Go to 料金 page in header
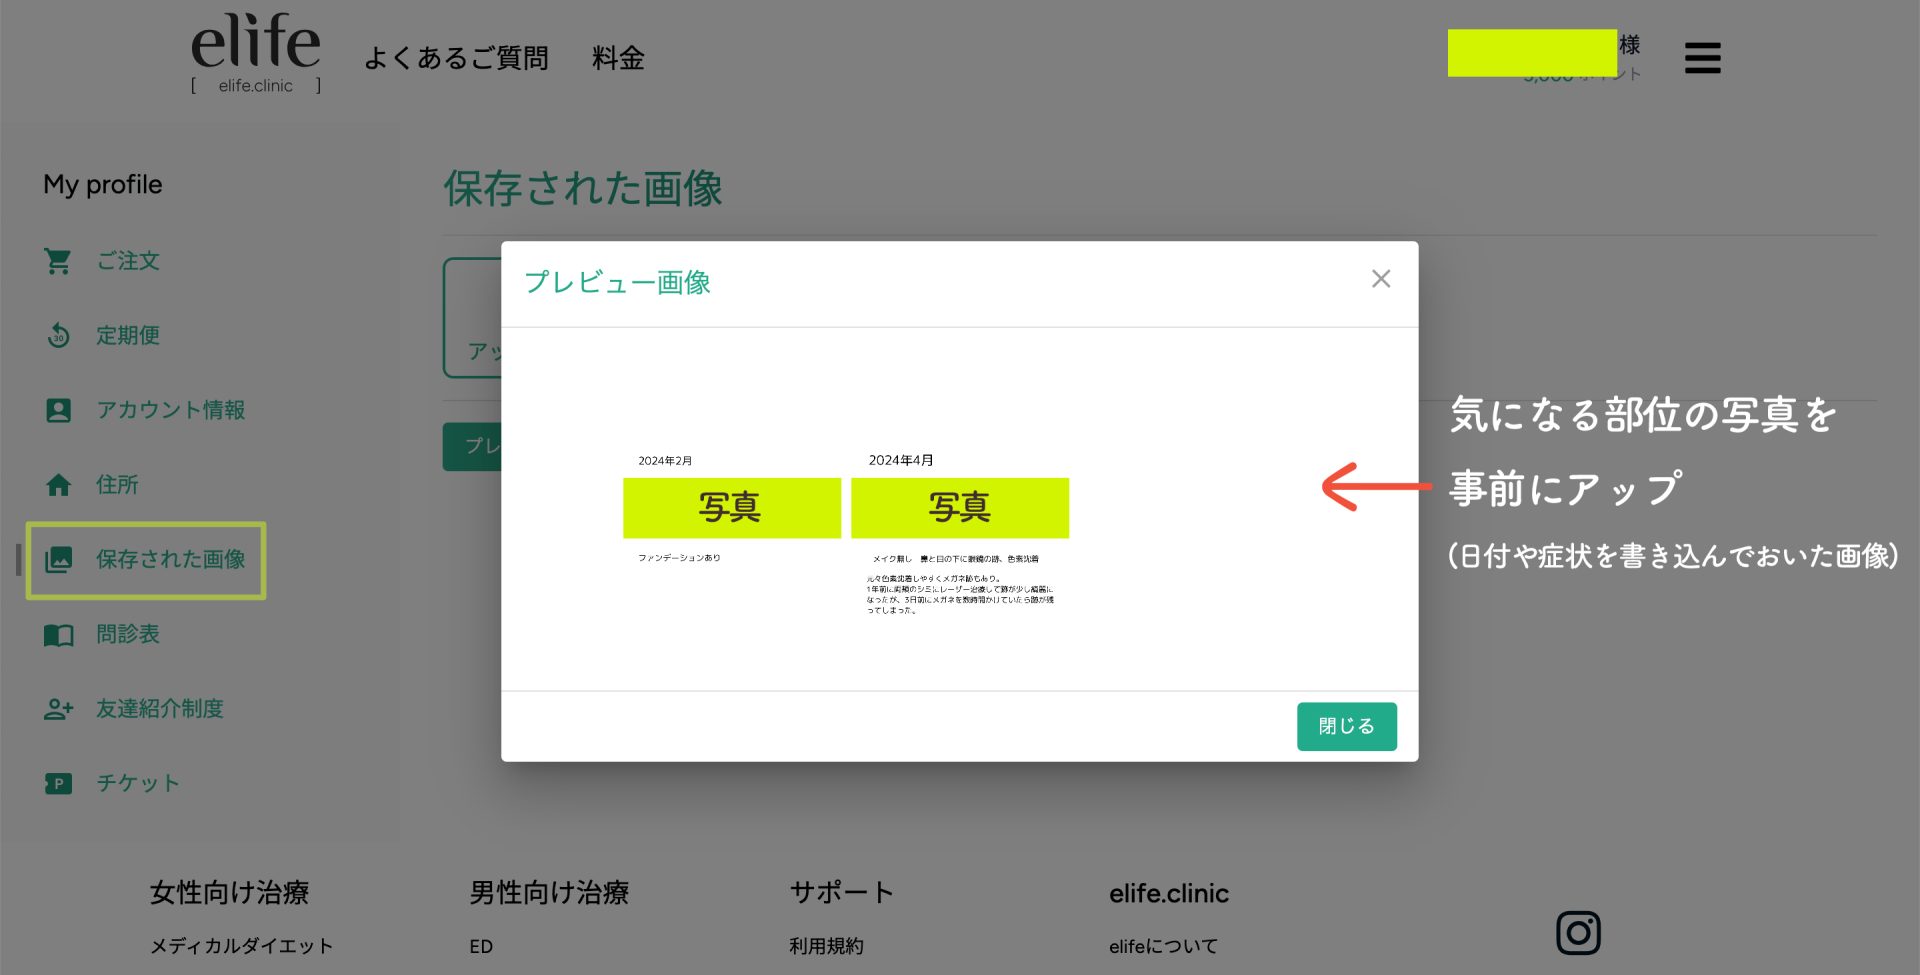Screen dimensions: 1920x975 [x=618, y=58]
